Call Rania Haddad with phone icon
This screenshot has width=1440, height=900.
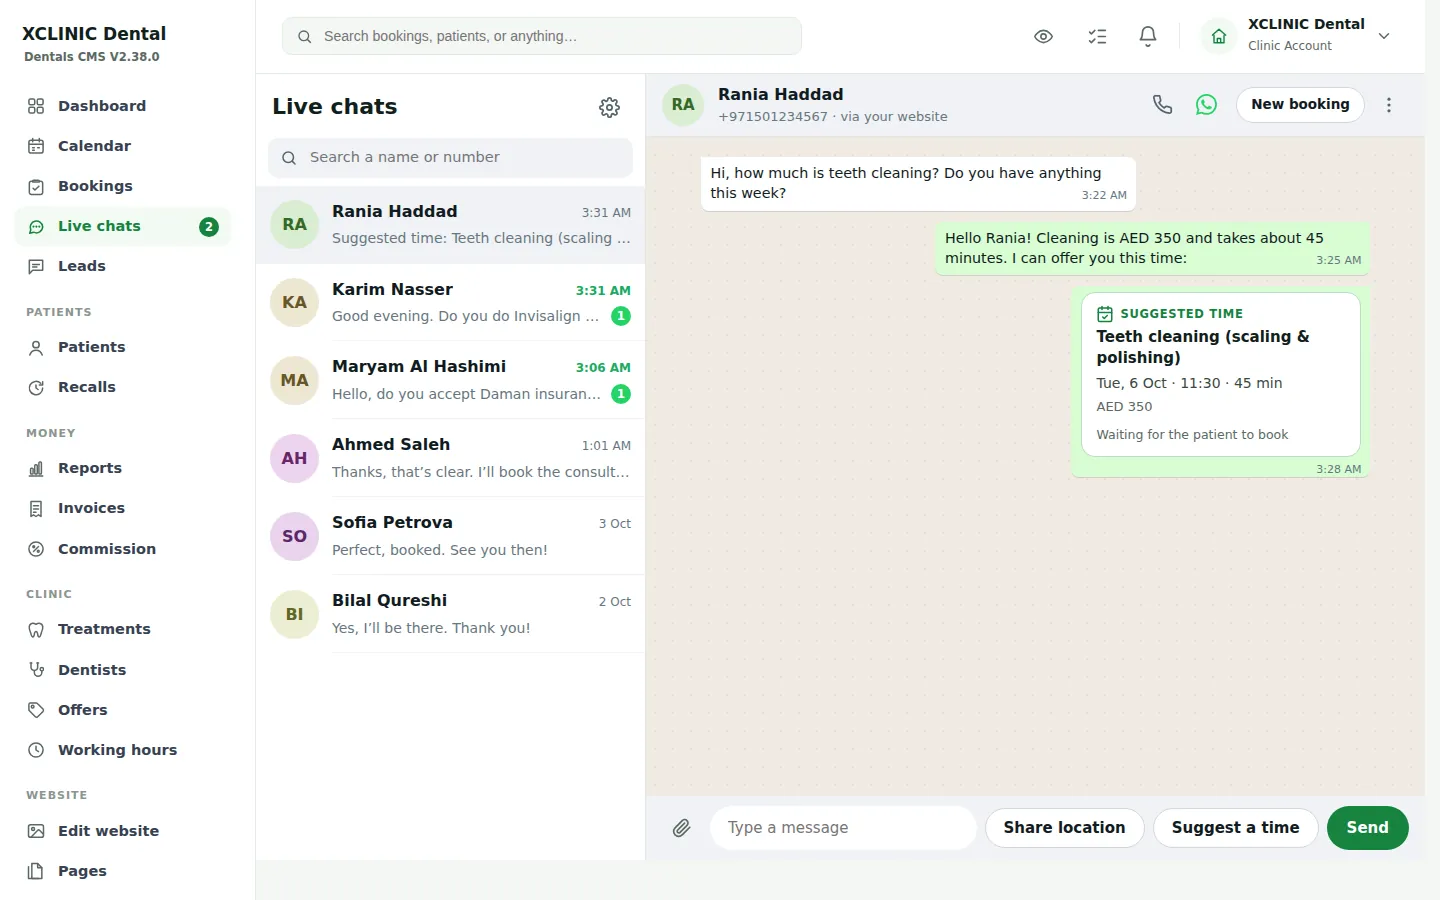tap(1162, 104)
